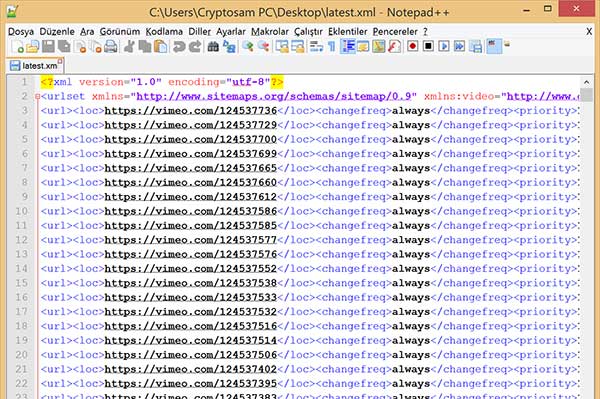Close the document with menu bar X
This screenshot has width=600, height=399.
tap(589, 31)
